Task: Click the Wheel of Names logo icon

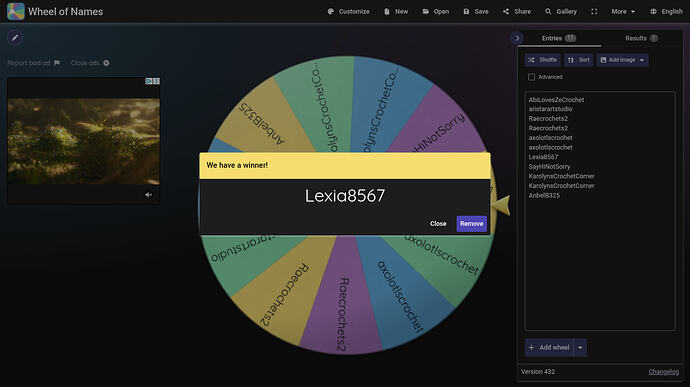Action: (16, 11)
